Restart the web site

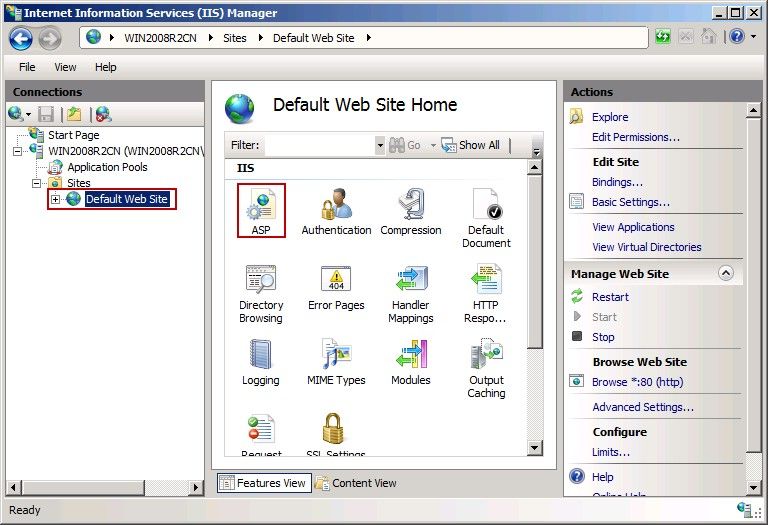(x=610, y=297)
